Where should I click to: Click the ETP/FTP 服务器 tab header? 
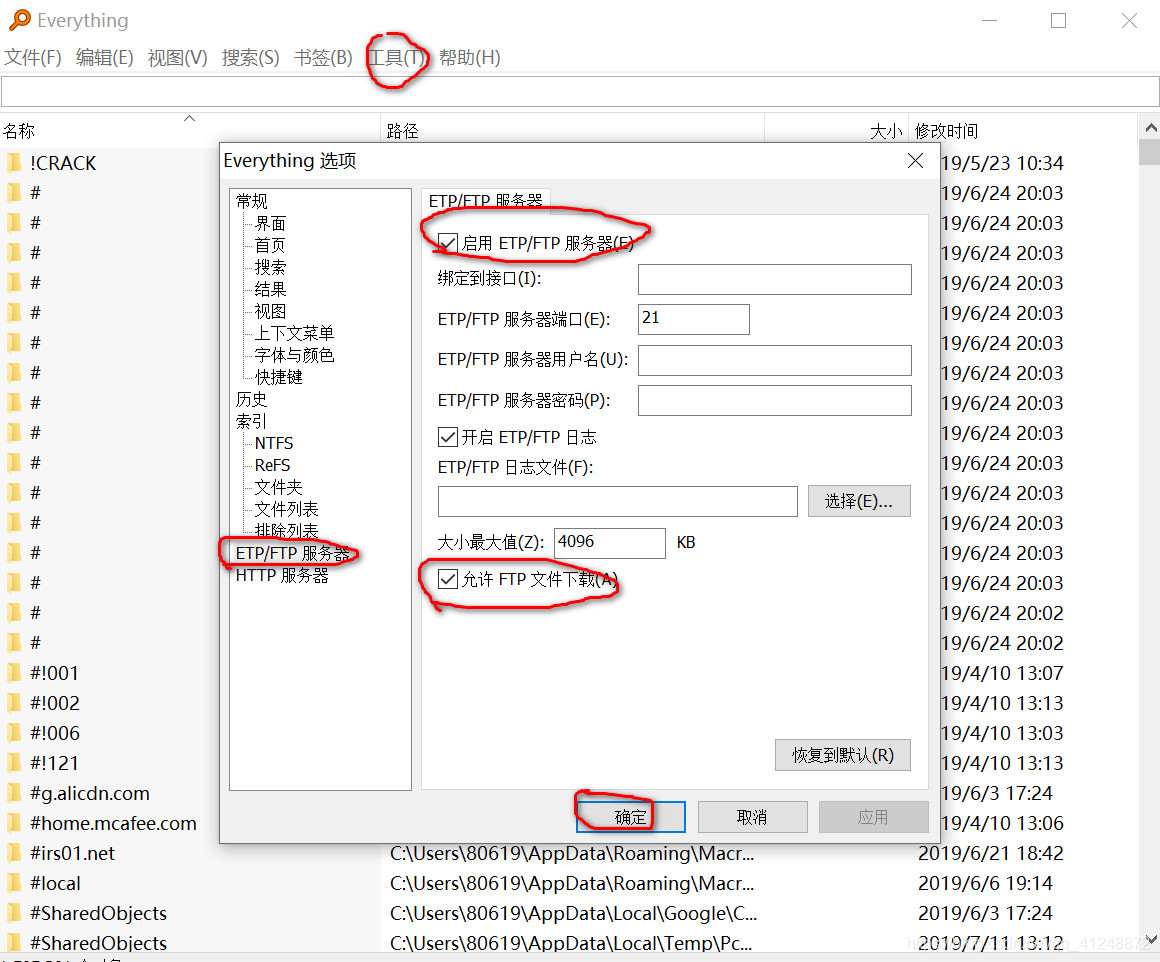point(485,201)
